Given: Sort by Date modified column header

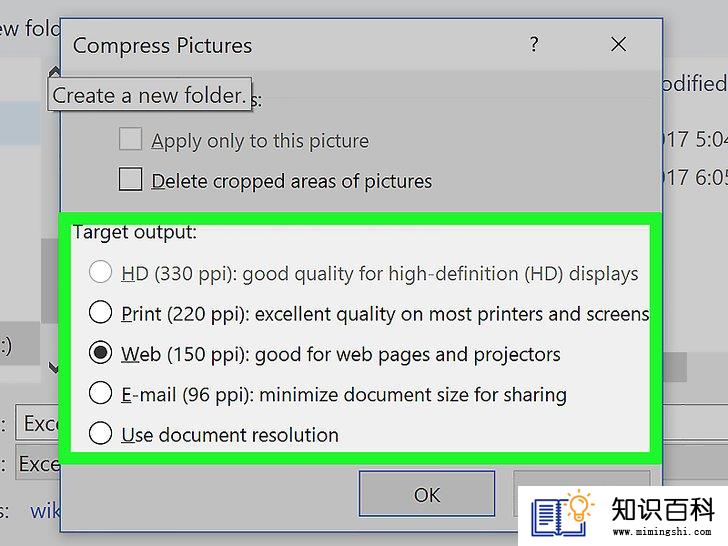Looking at the screenshot, I should 695,84.
